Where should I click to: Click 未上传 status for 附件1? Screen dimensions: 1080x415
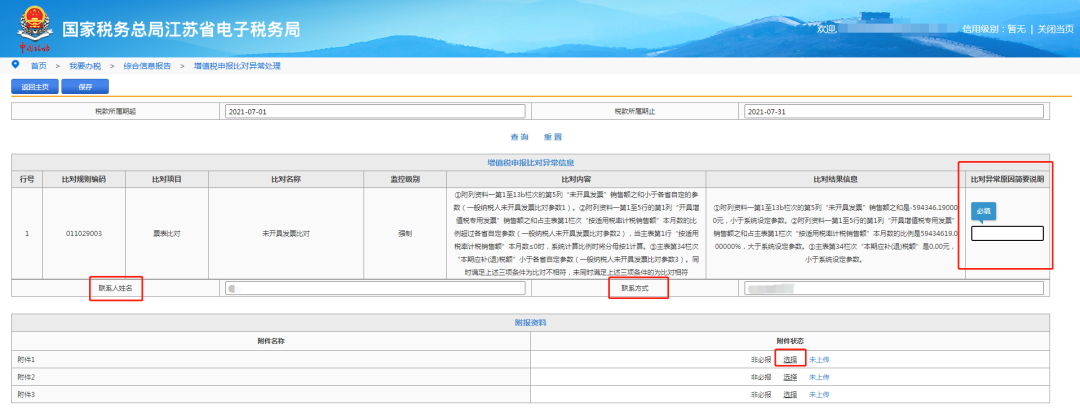(x=819, y=359)
